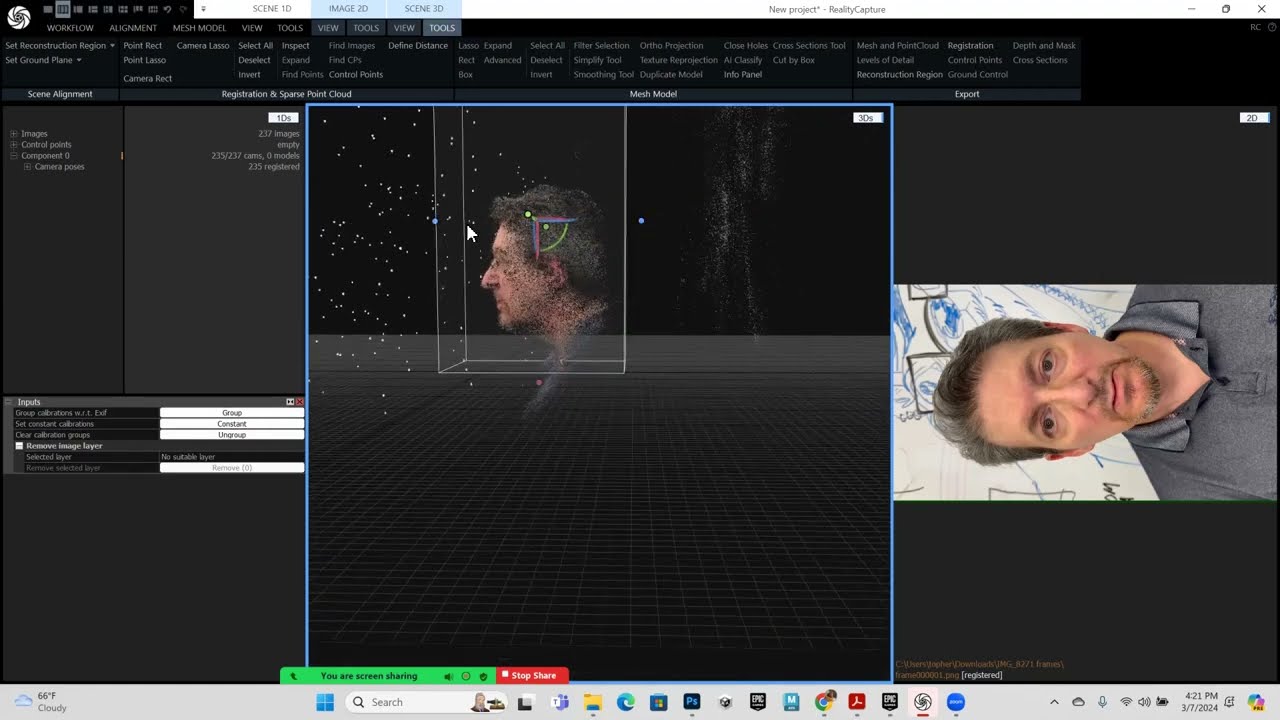This screenshot has height=720, width=1280.
Task: Click AI Classify tool
Action: (742, 60)
